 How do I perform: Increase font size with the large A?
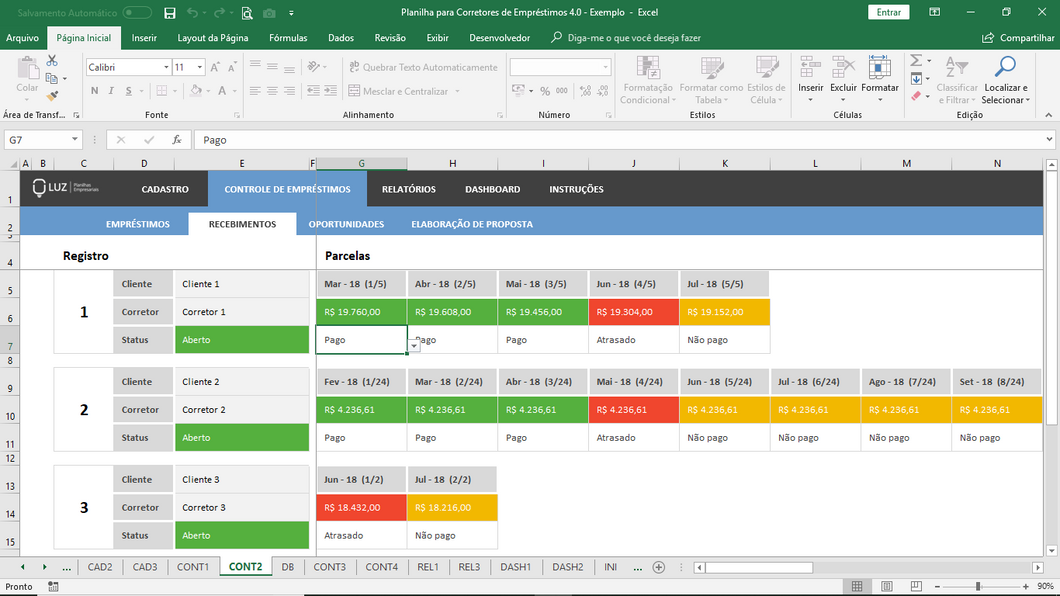point(215,67)
